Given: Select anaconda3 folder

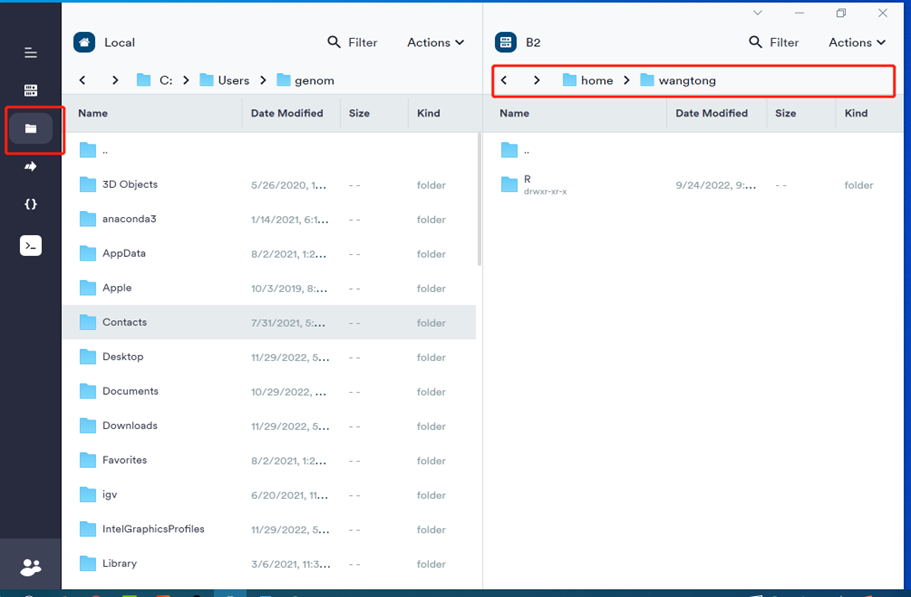Looking at the screenshot, I should tap(269, 219).
